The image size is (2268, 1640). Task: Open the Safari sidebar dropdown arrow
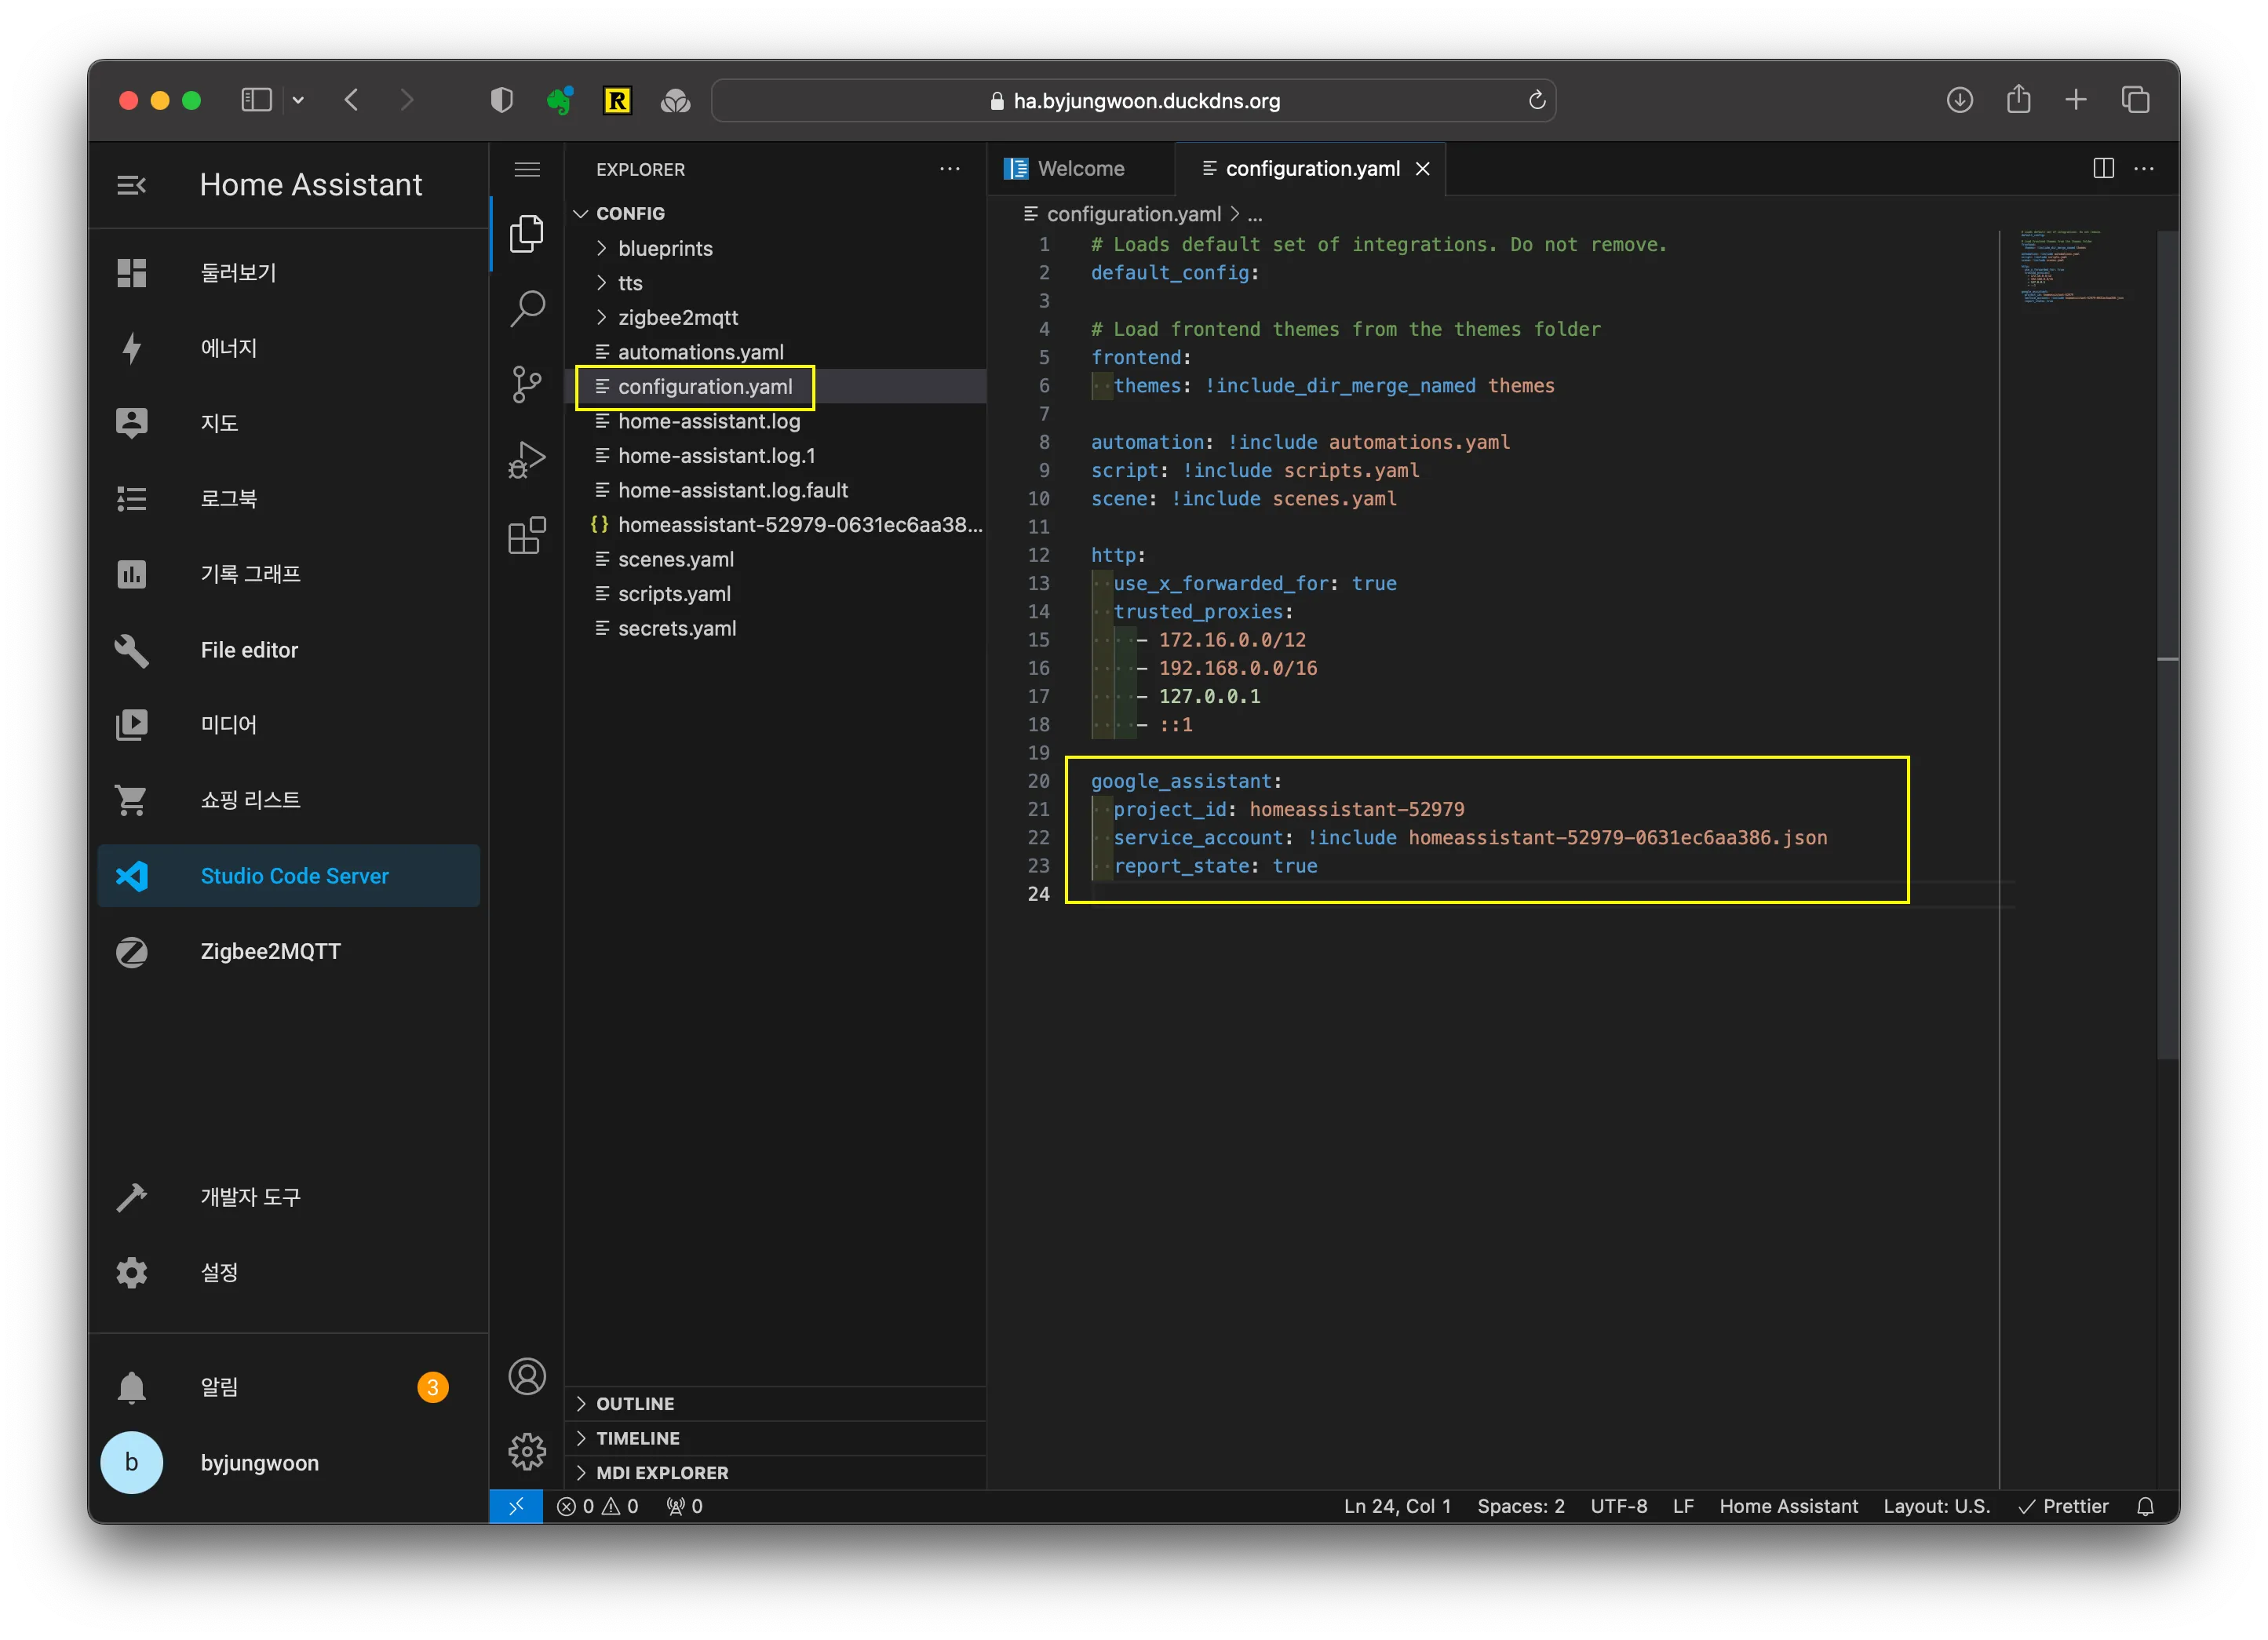click(298, 100)
